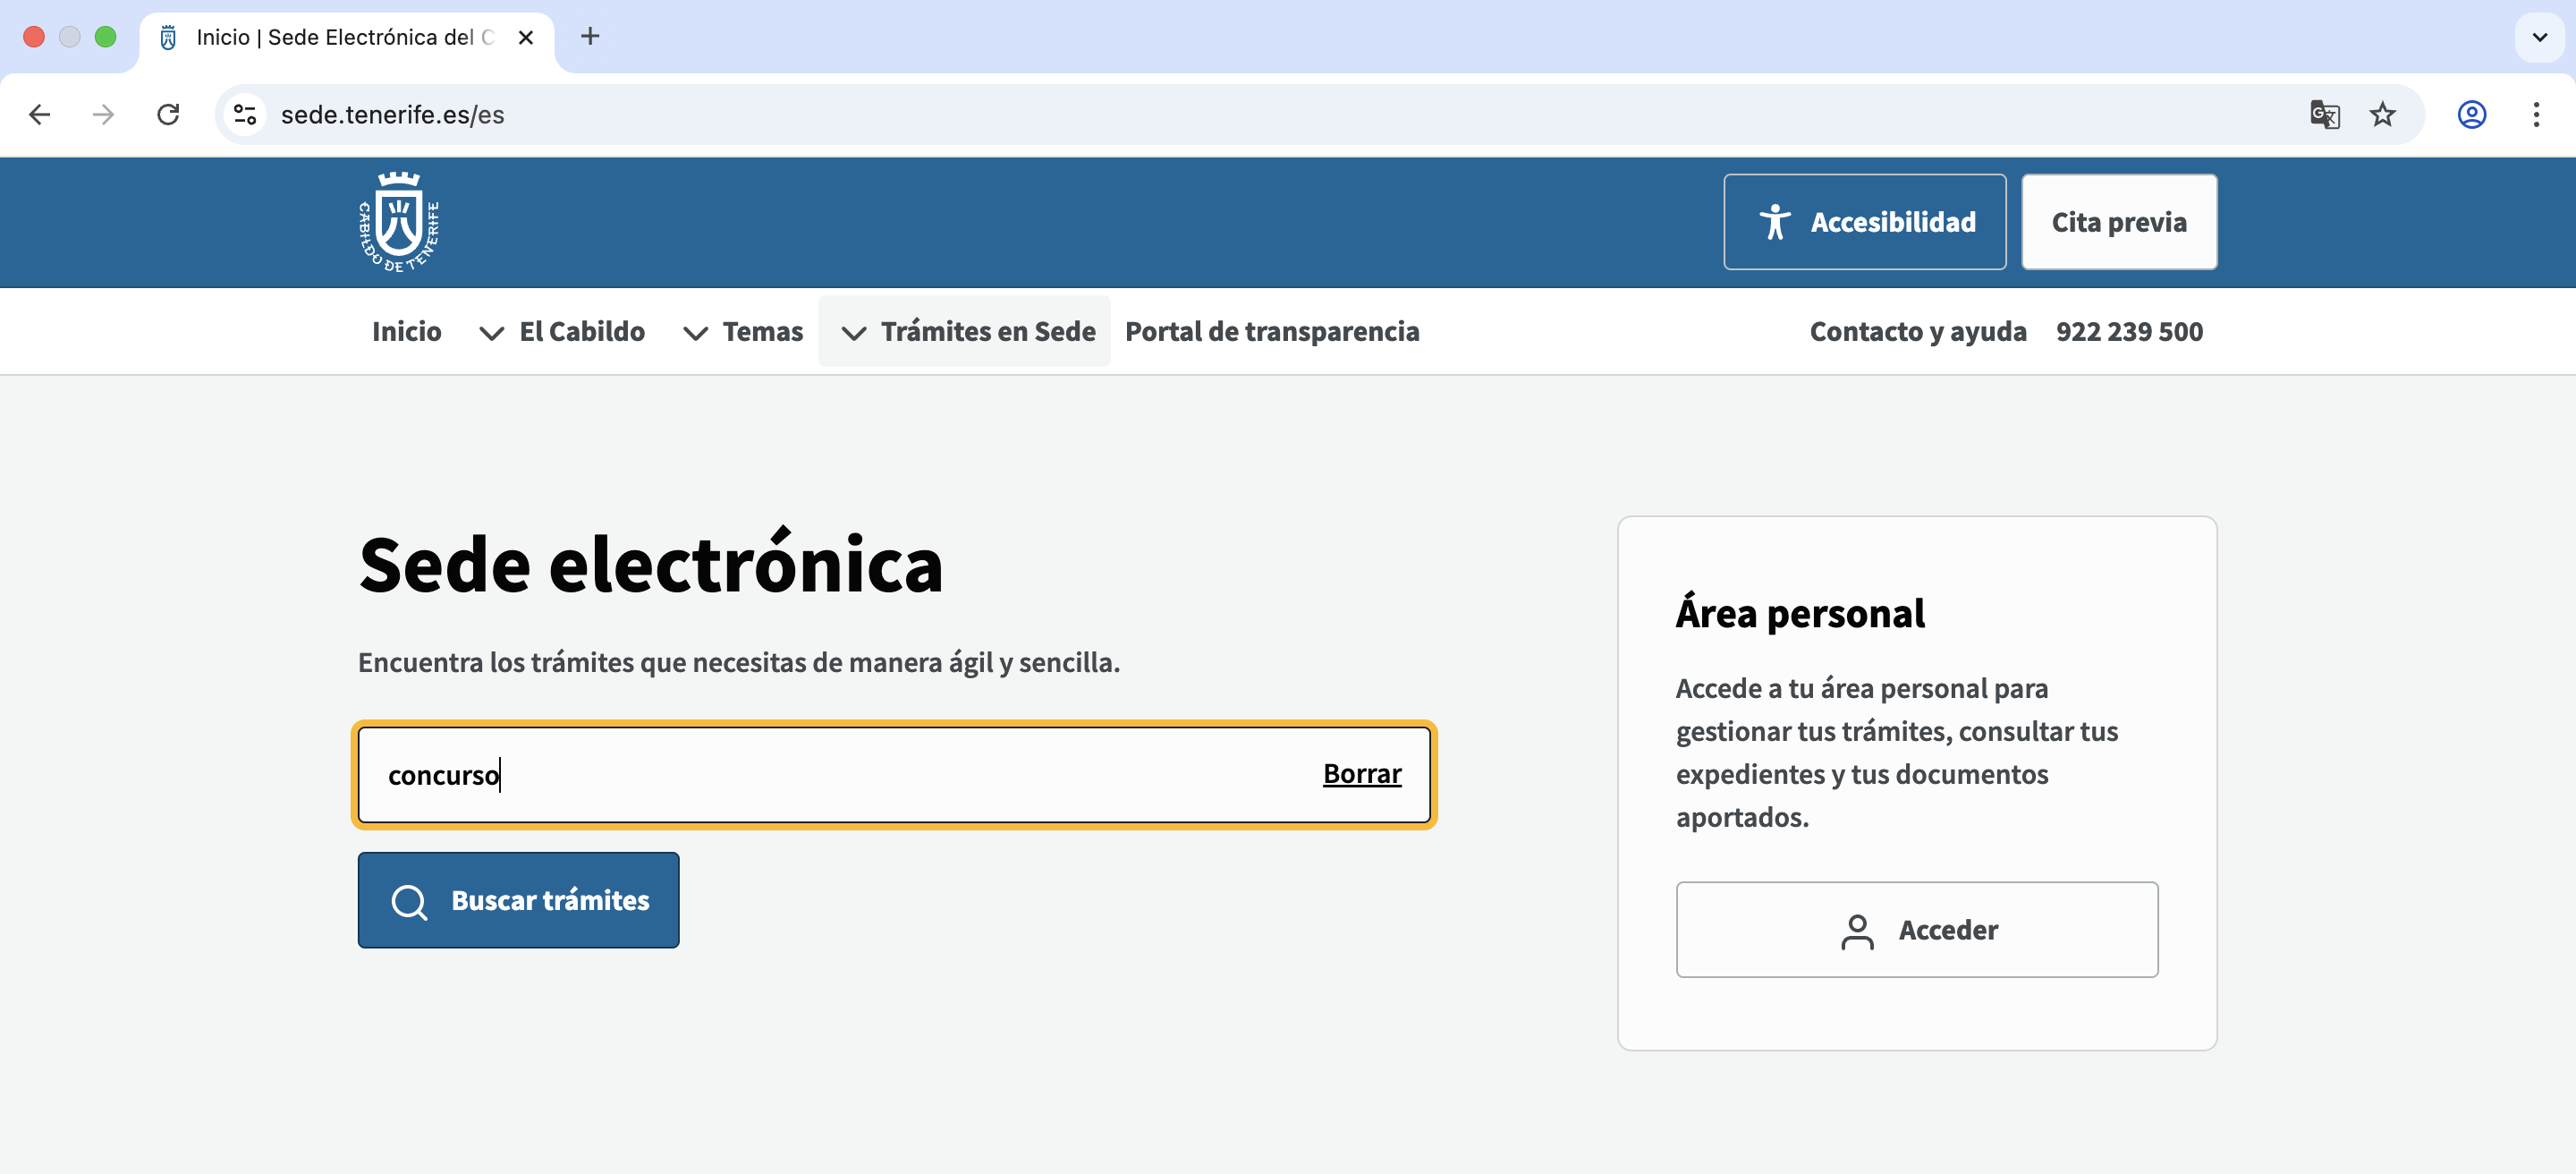
Task: Bookmark this page with the star icon
Action: [x=2382, y=115]
